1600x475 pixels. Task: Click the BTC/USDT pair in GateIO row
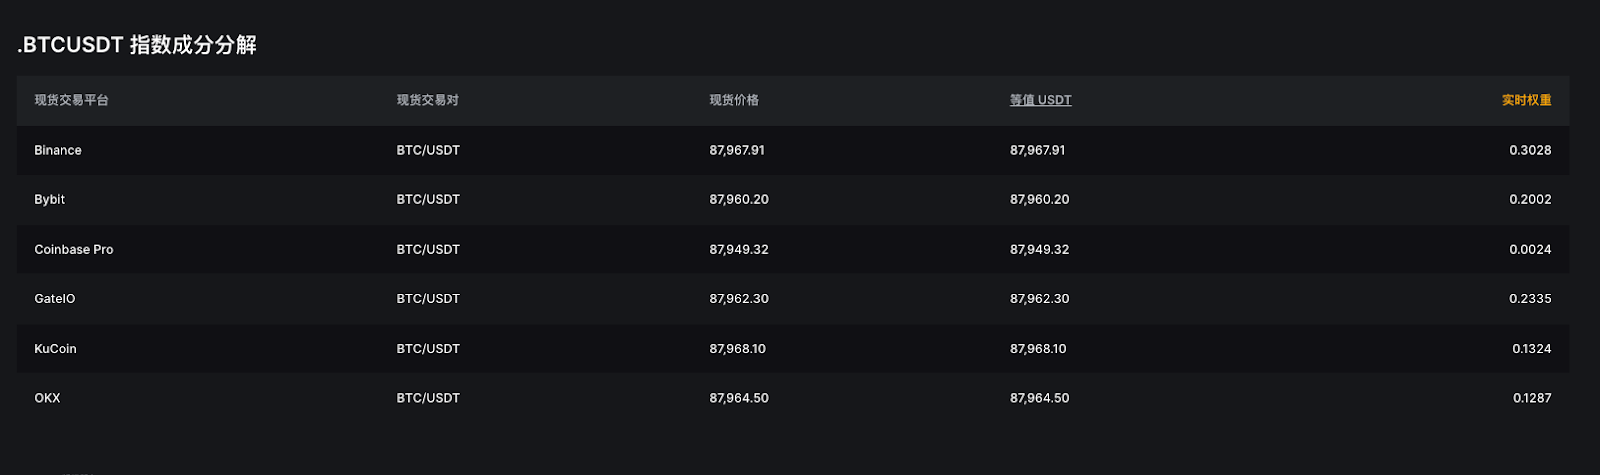tap(428, 298)
